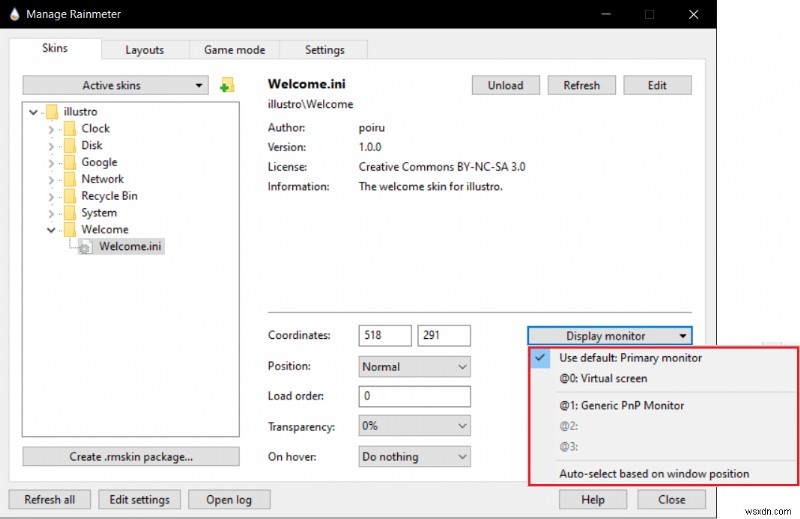Click the Welcome folder icon
The width and height of the screenshot is (800, 519).
click(x=70, y=229)
